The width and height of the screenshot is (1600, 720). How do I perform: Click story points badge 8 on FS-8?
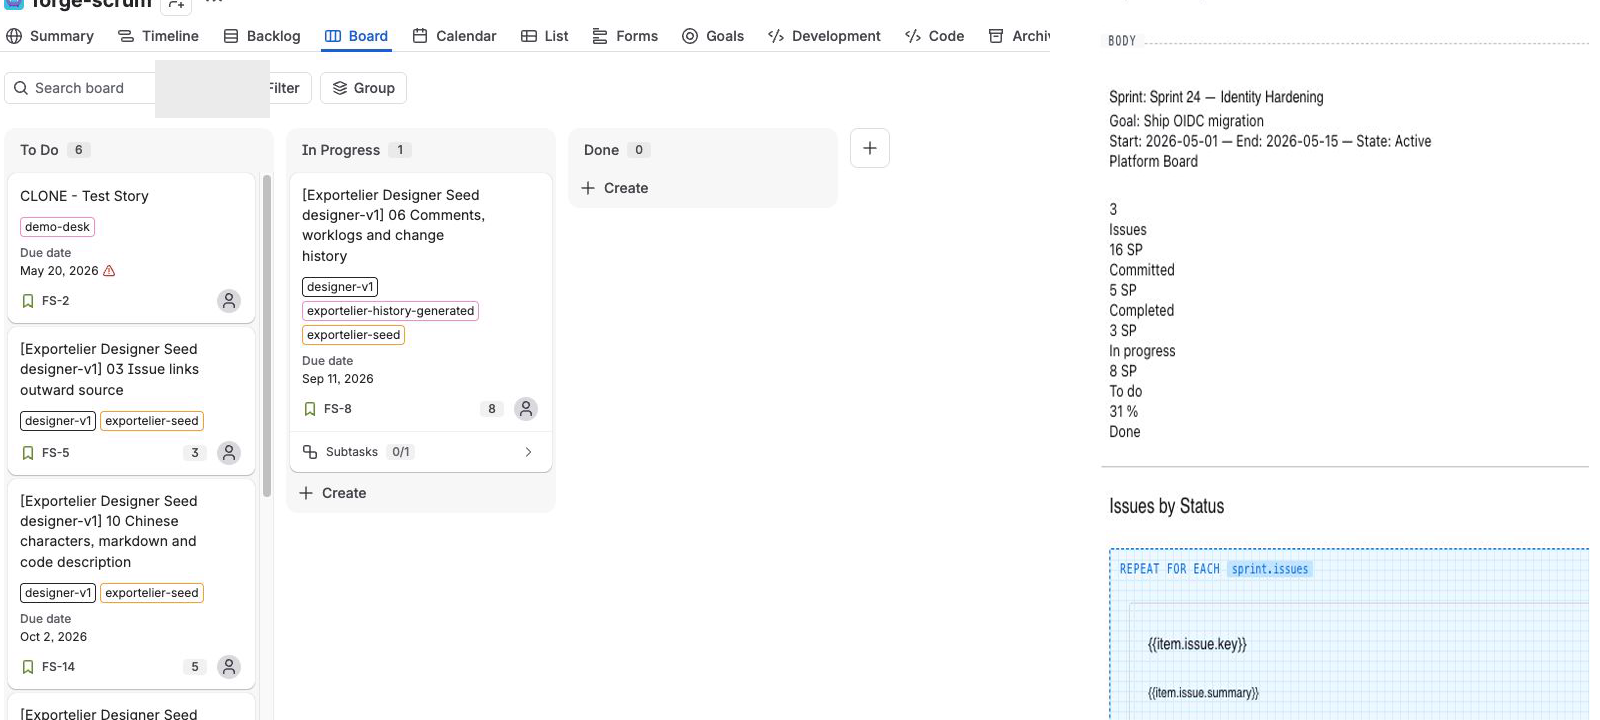point(491,409)
